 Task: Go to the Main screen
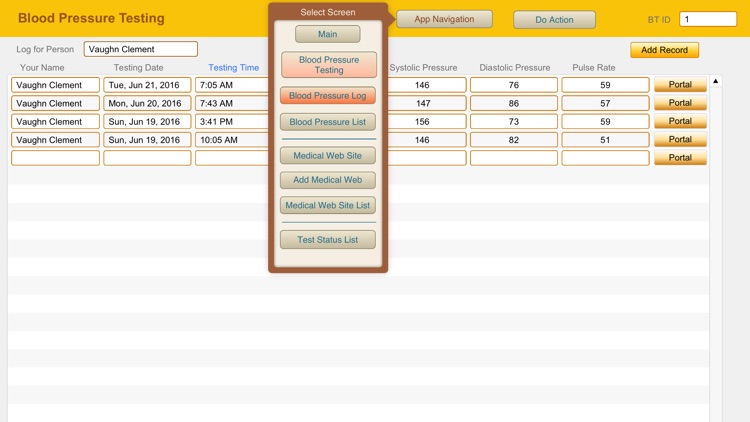point(328,34)
